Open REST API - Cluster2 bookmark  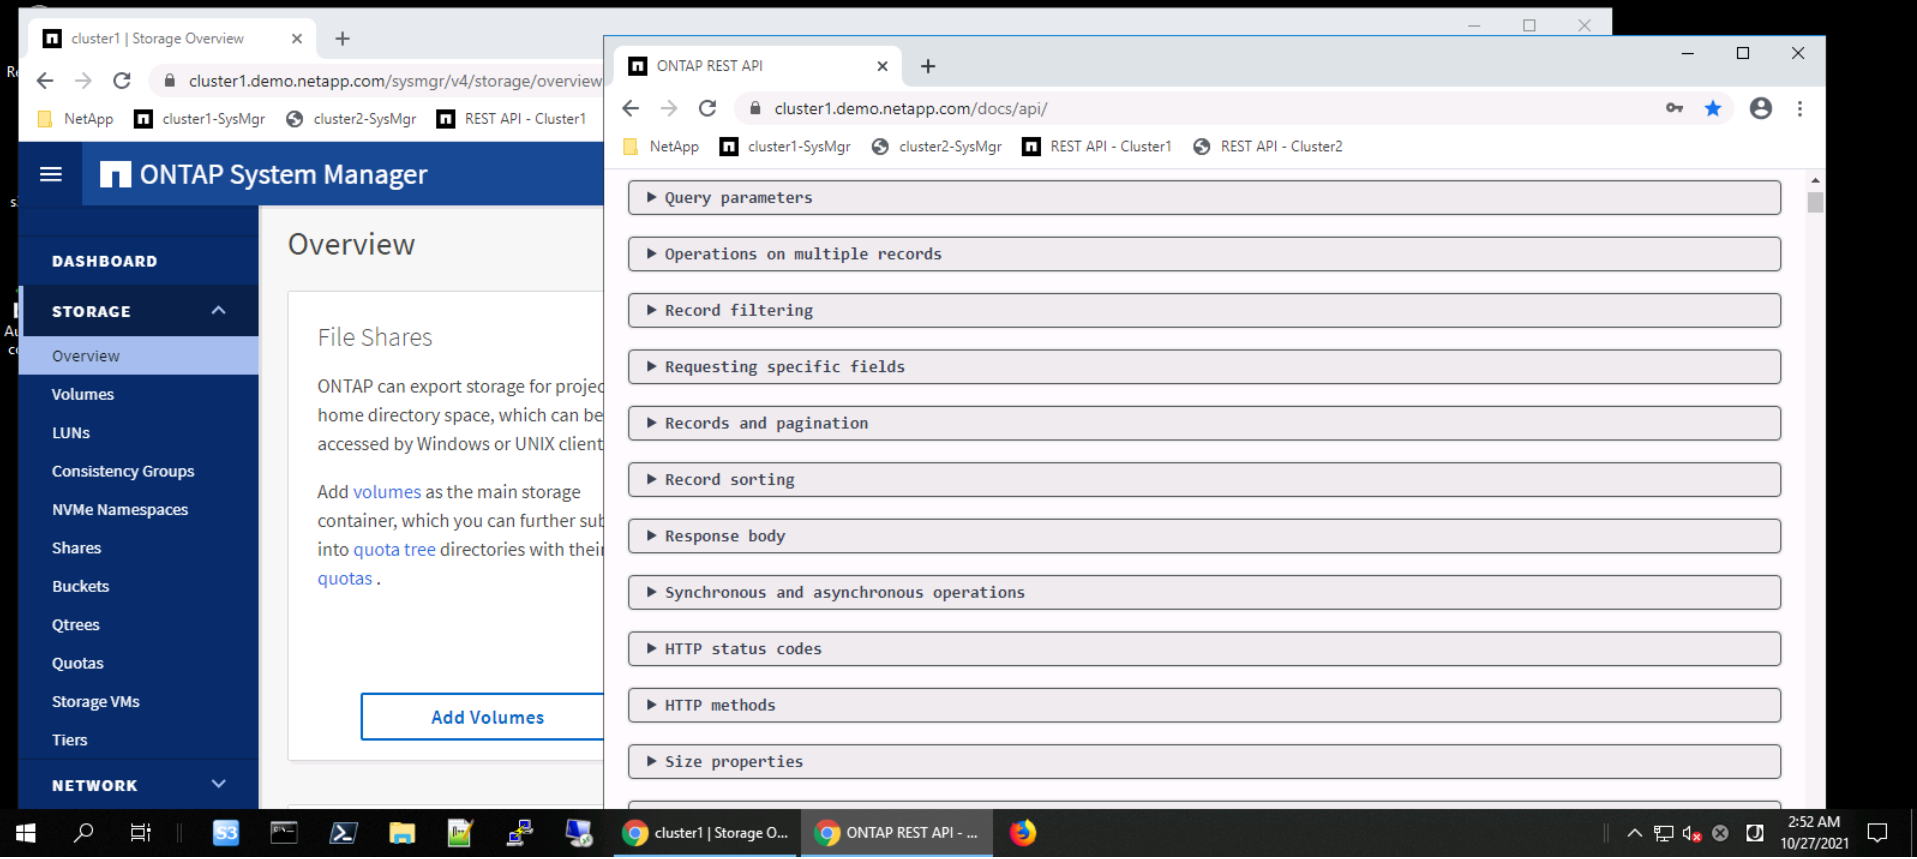(x=1268, y=146)
